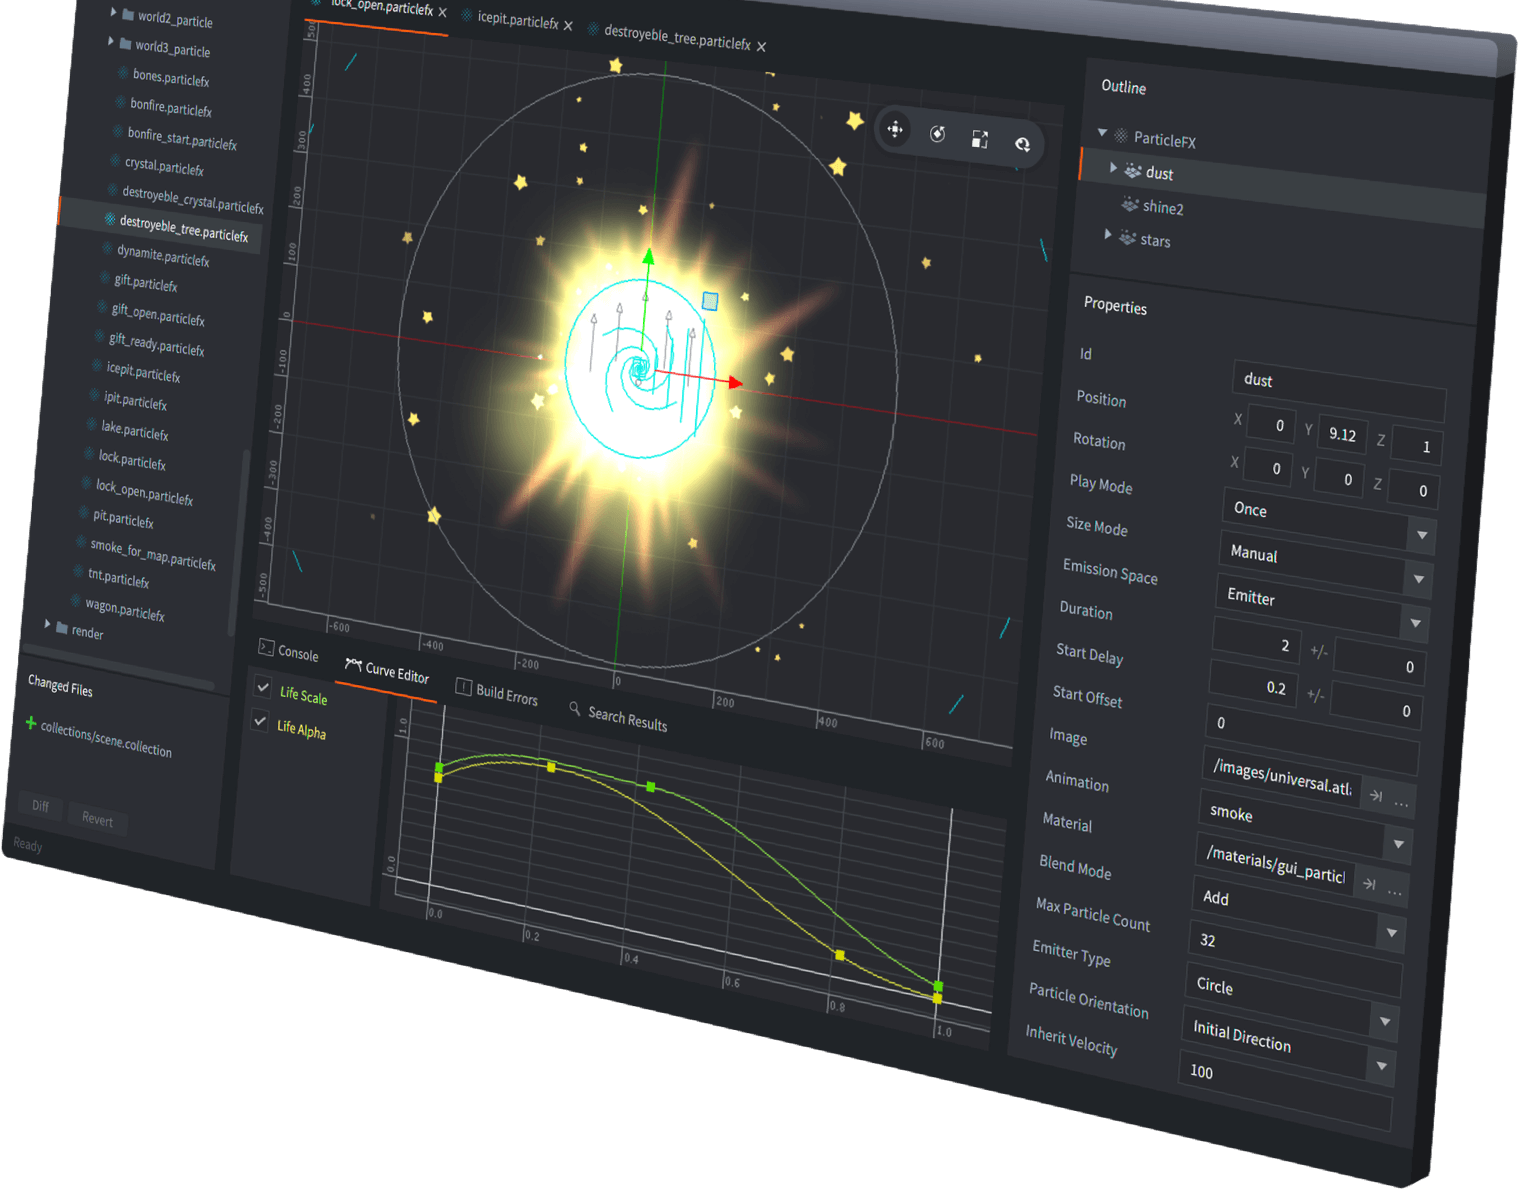Open the Blend Mode dropdown showing Add

pyautogui.click(x=1298, y=913)
